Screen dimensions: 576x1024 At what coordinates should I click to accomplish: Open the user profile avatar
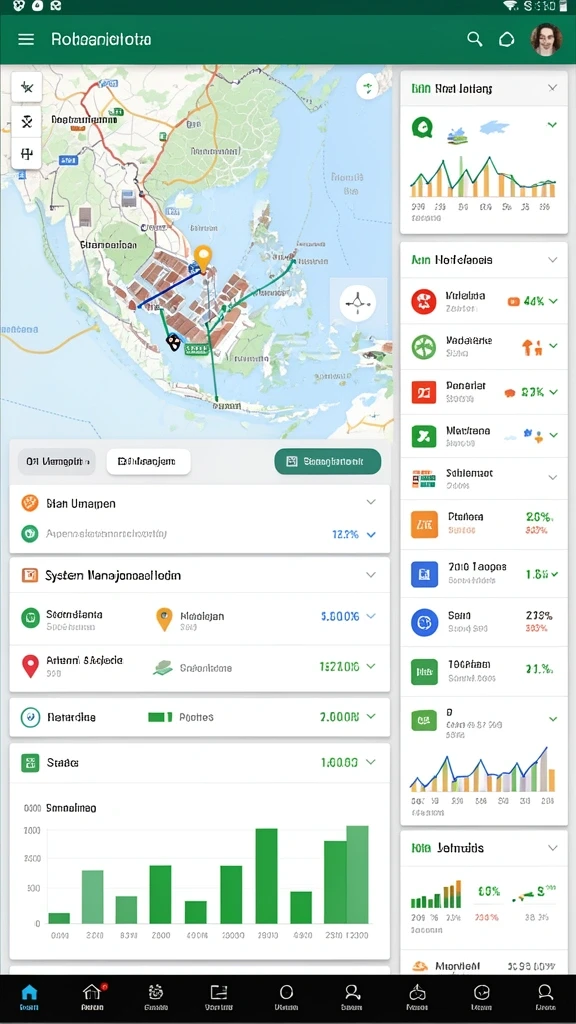(546, 40)
